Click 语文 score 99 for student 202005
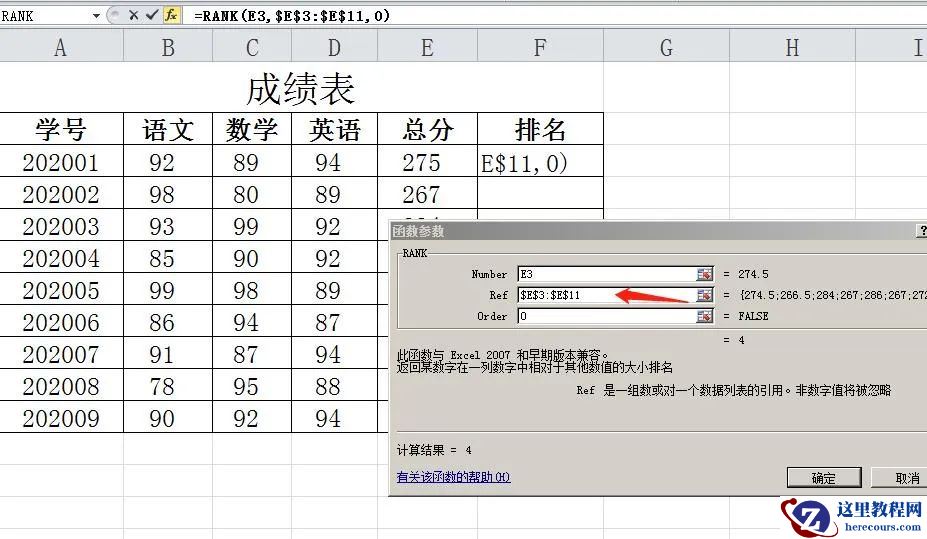927x539 pixels. pos(168,289)
